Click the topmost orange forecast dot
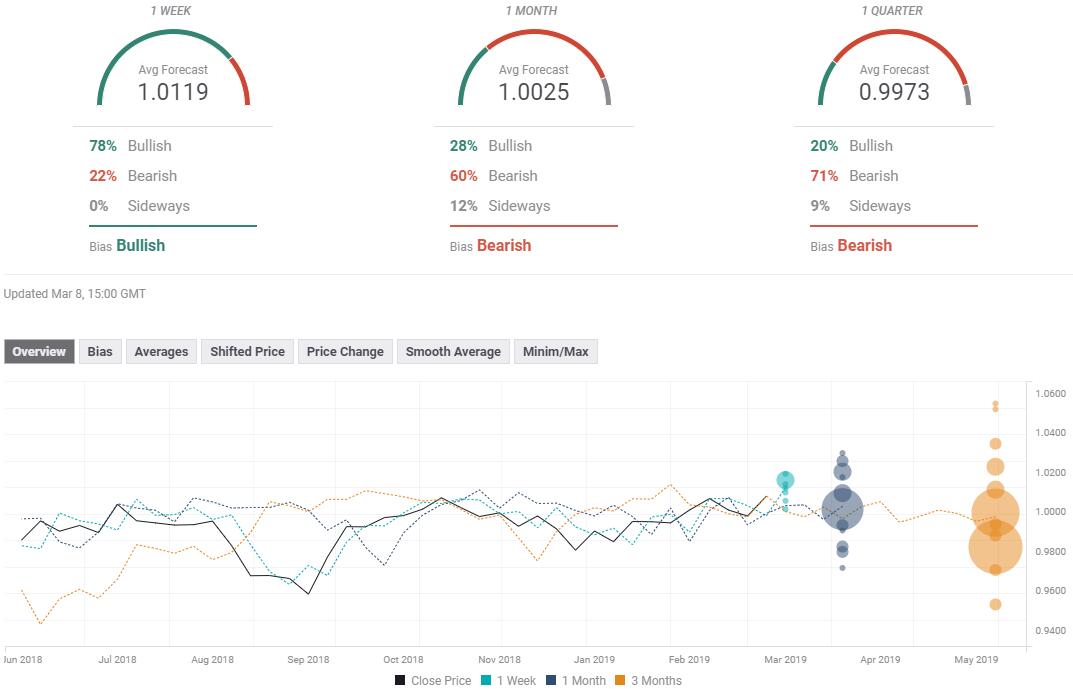Image resolution: width=1073 pixels, height=689 pixels. (995, 404)
